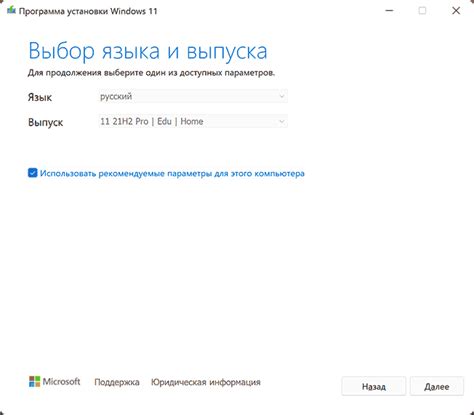Click the instruction text 'Для продолжения выберите один из доступных параметров.'
Viewport: 474px width, 415px height.
click(x=151, y=73)
